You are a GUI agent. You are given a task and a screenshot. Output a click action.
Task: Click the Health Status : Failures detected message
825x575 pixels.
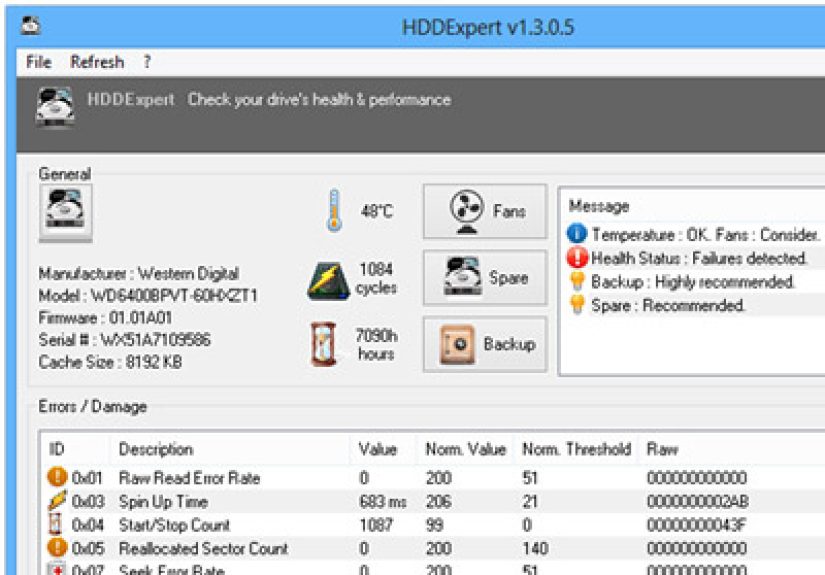pos(699,258)
